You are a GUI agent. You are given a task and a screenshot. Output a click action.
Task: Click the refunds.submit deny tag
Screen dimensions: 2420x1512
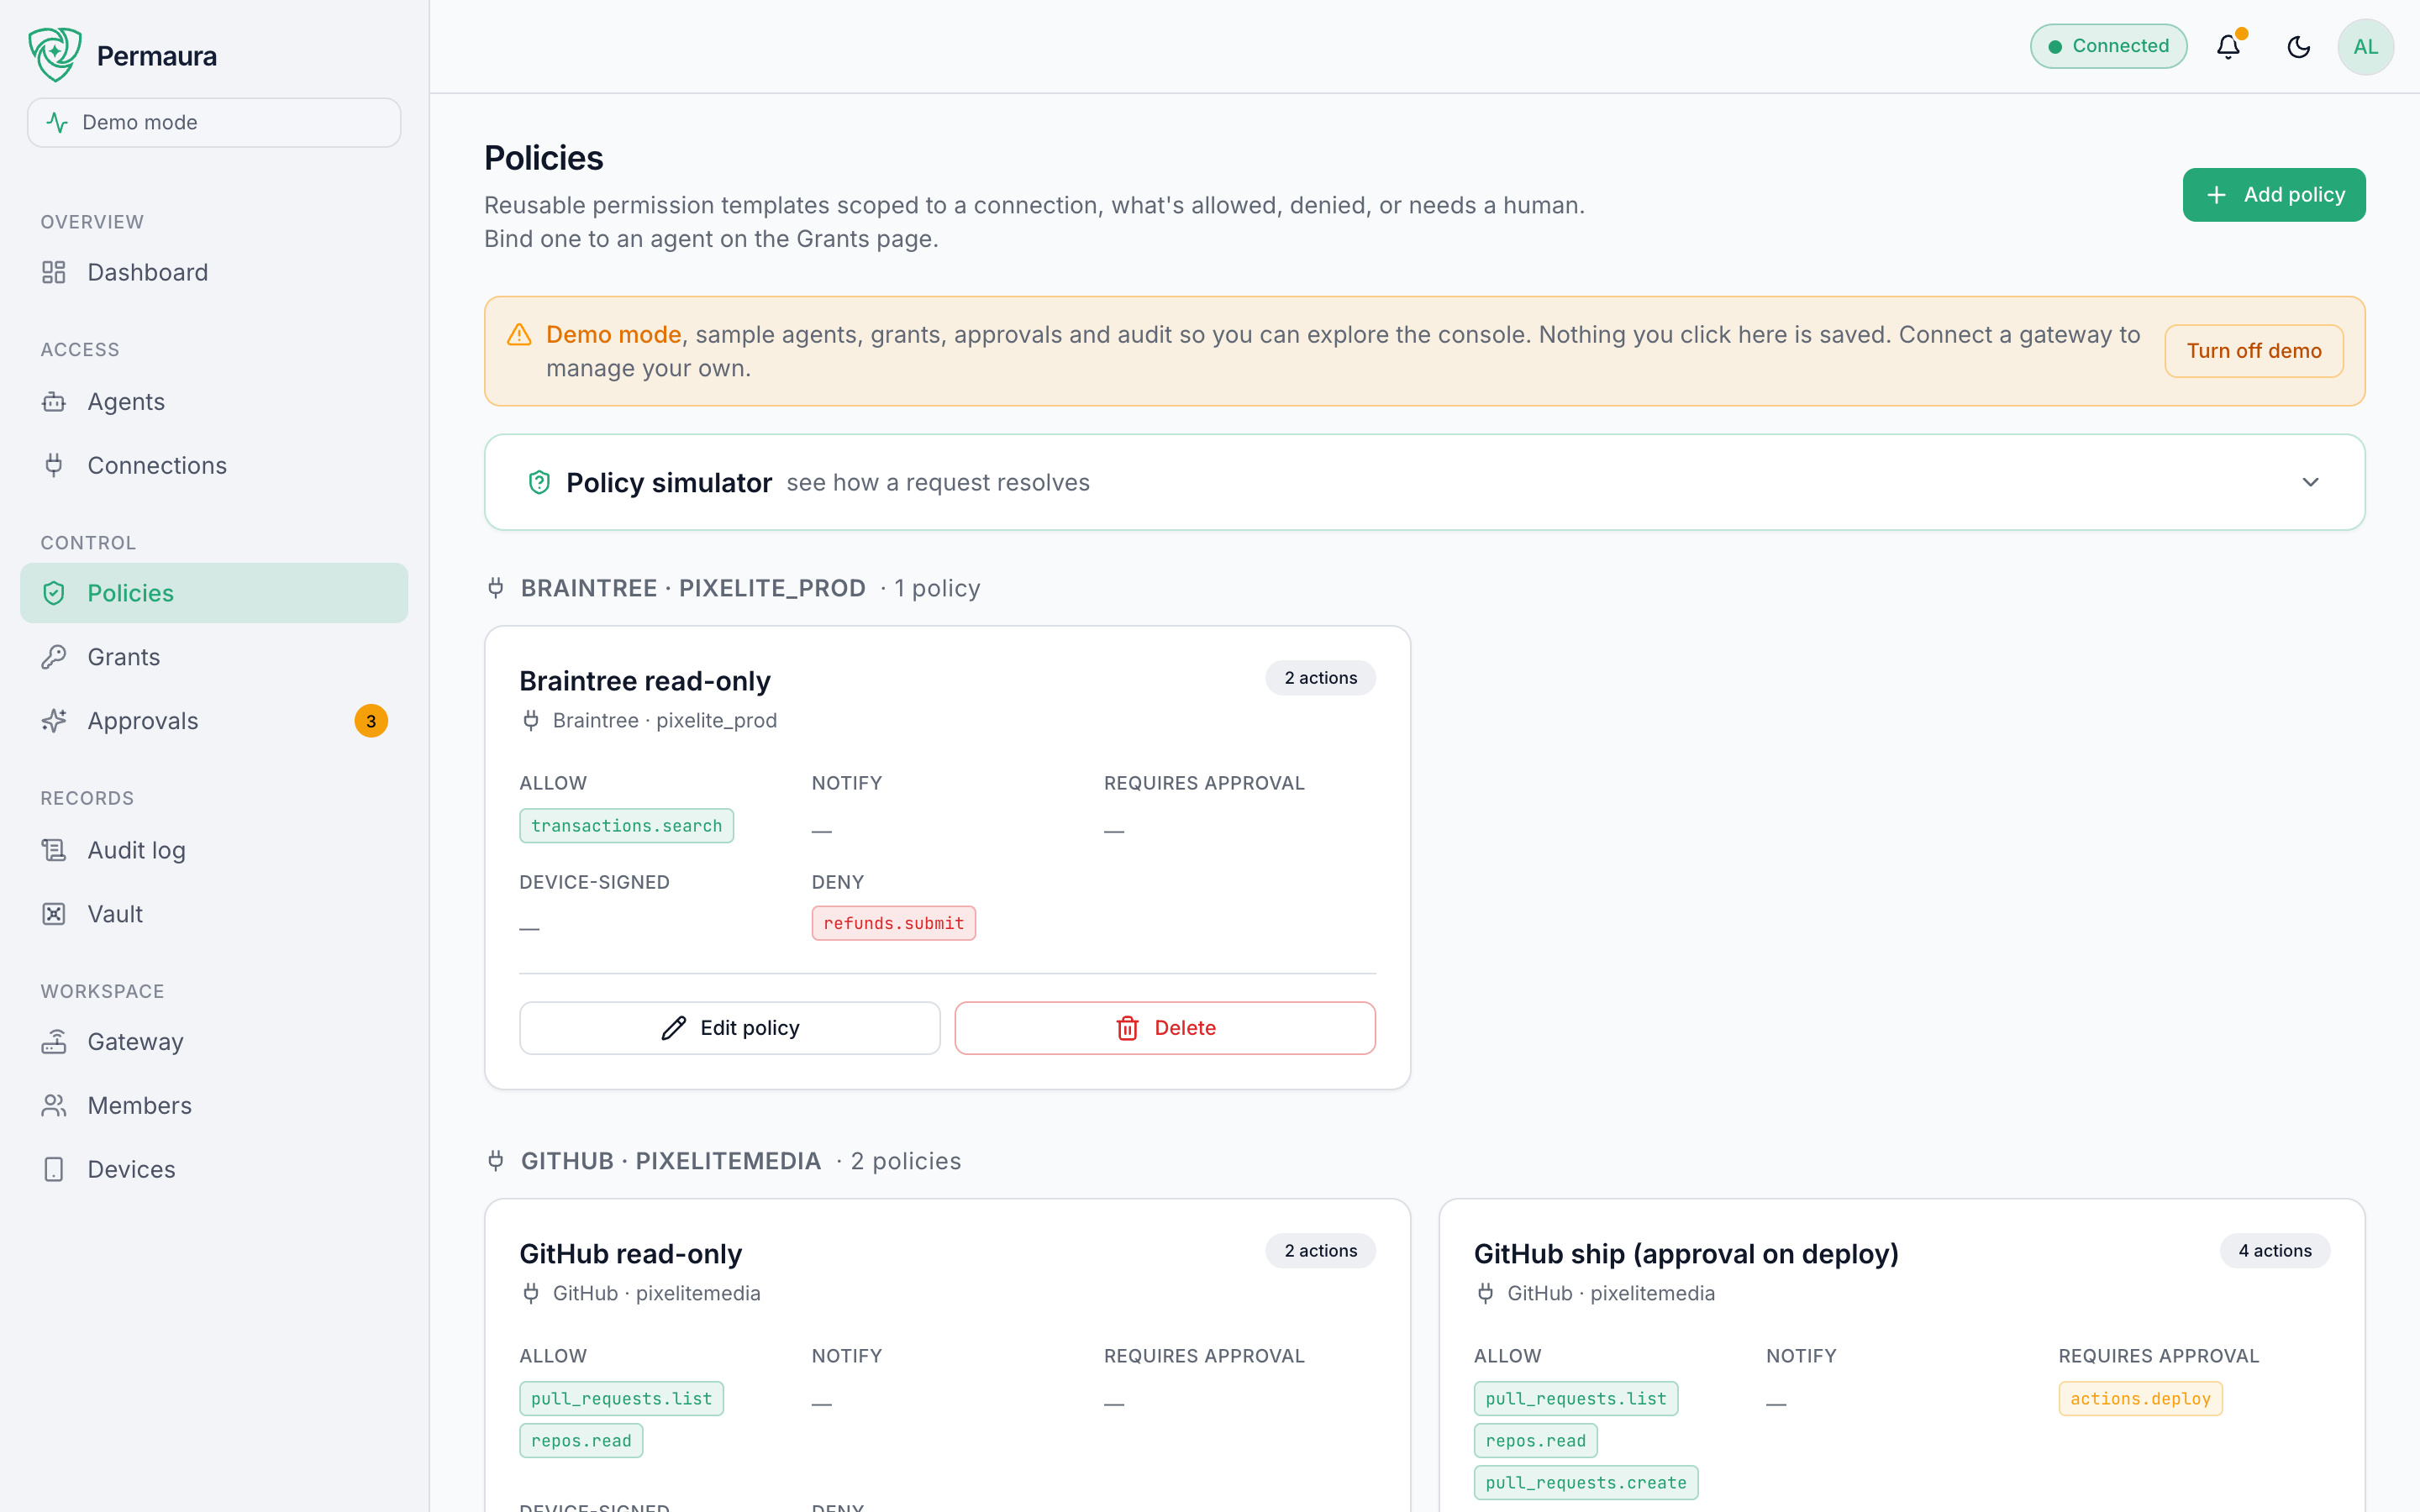point(893,923)
